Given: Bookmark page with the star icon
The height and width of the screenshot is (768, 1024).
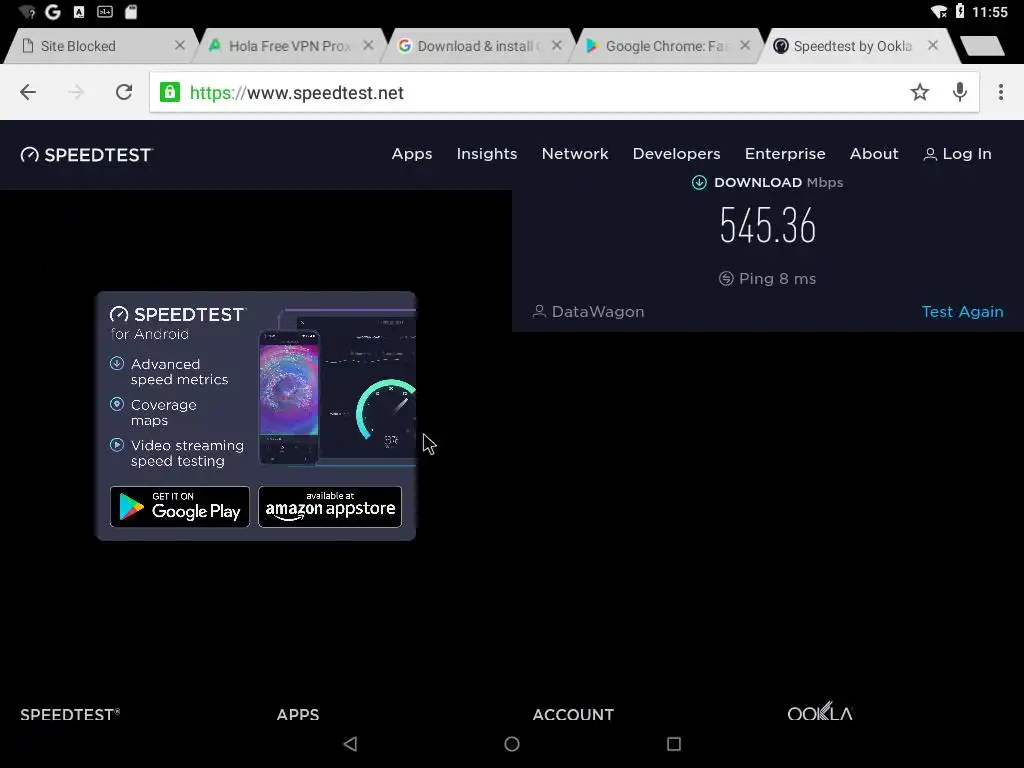Looking at the screenshot, I should 920,92.
